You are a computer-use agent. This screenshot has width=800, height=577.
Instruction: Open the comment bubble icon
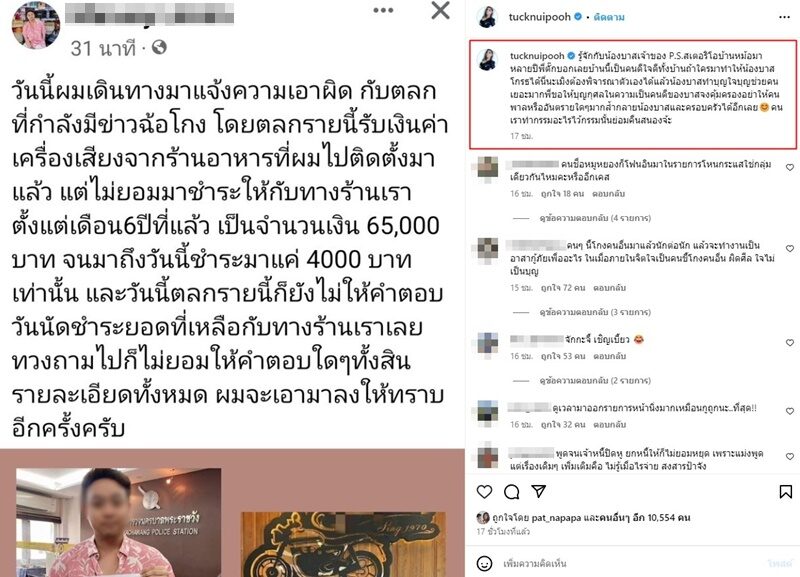click(511, 492)
